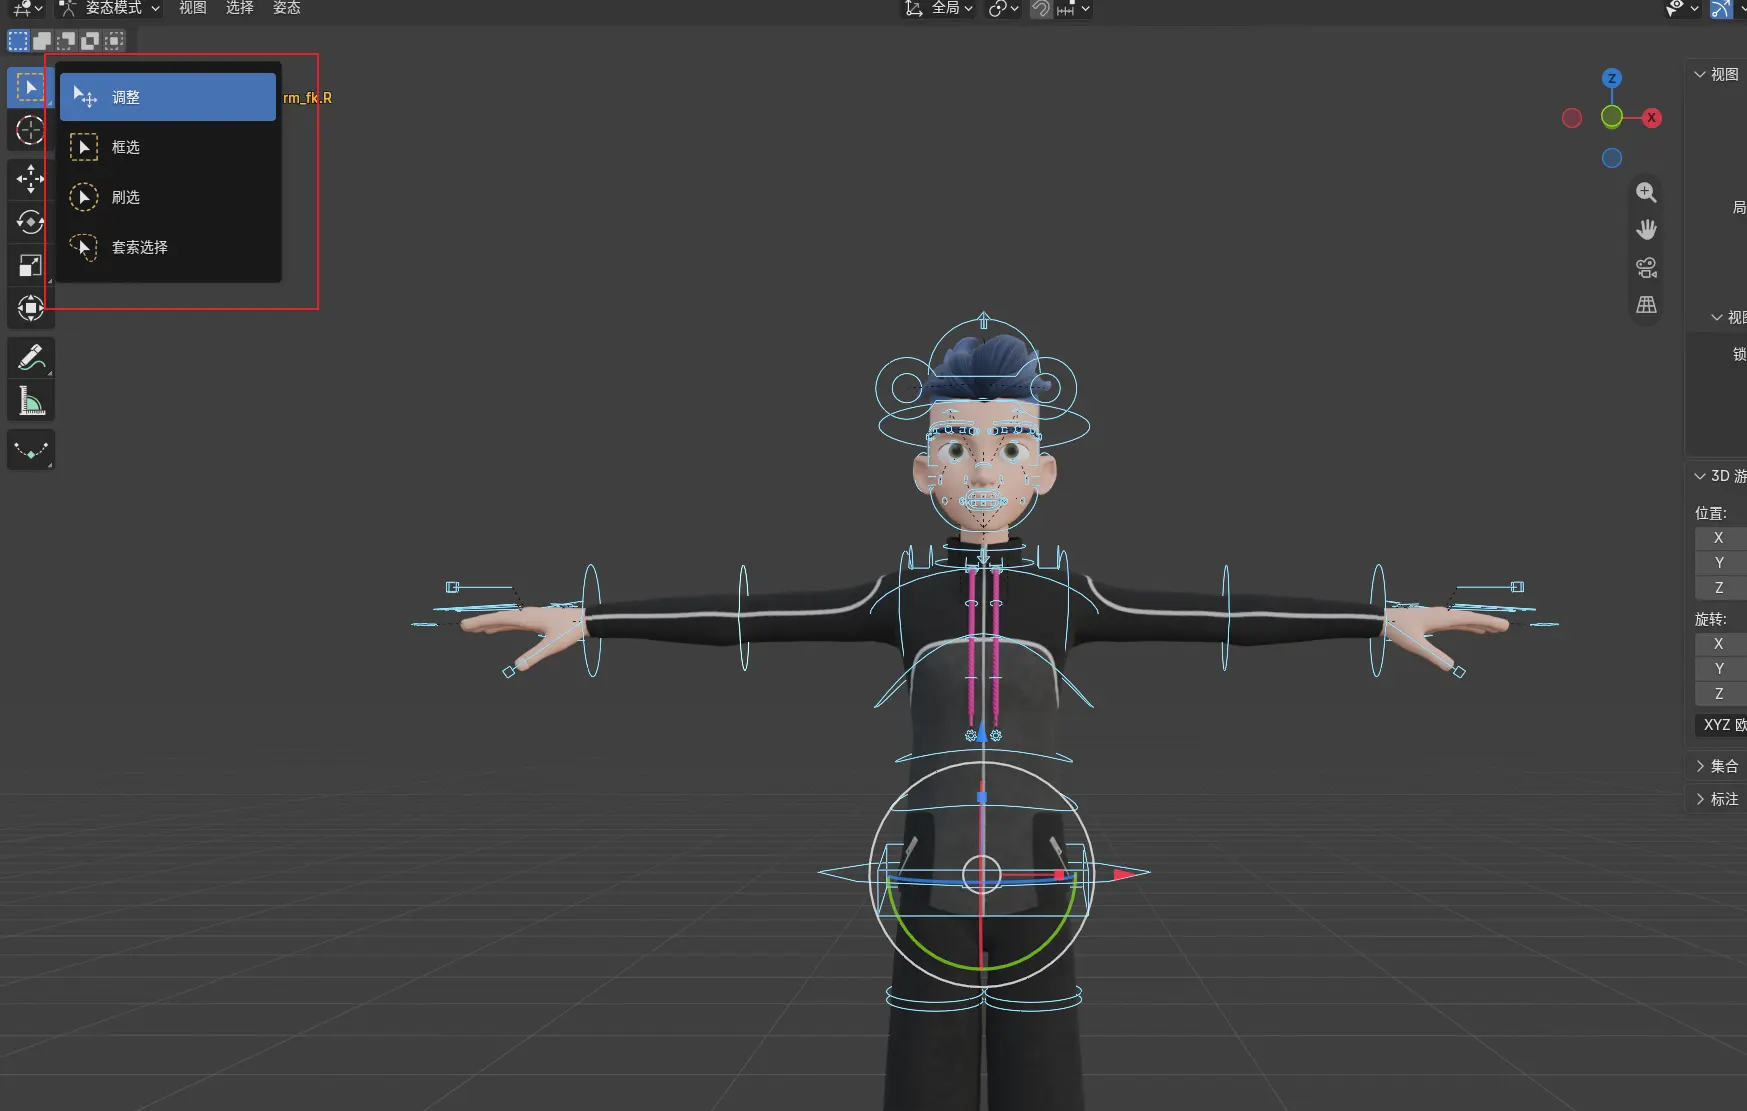Select the Annotate pencil tool

[30, 358]
